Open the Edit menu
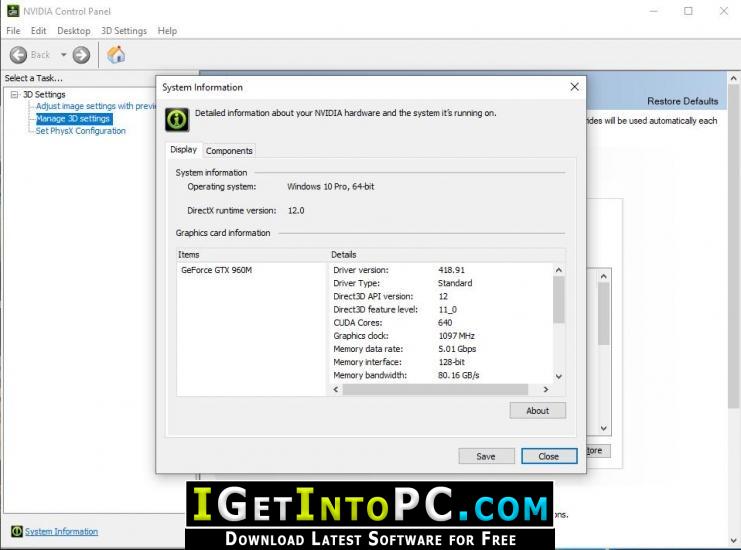Viewport: 741px width, 550px height. pyautogui.click(x=38, y=31)
